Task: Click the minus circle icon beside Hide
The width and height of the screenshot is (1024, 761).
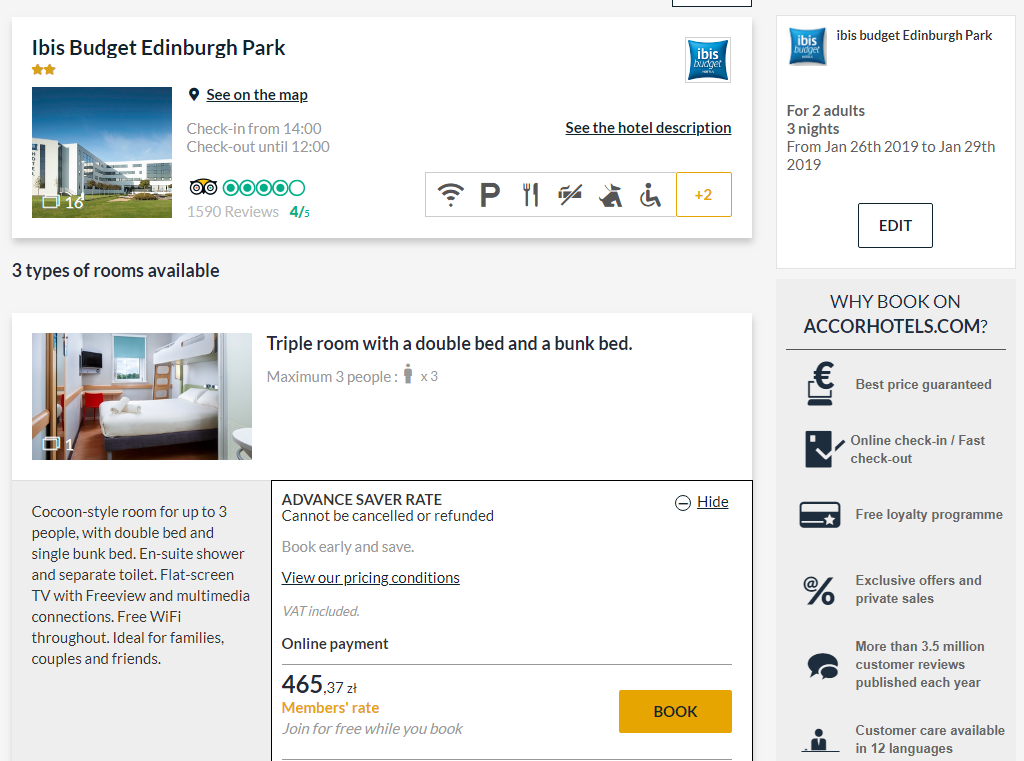Action: pyautogui.click(x=682, y=502)
